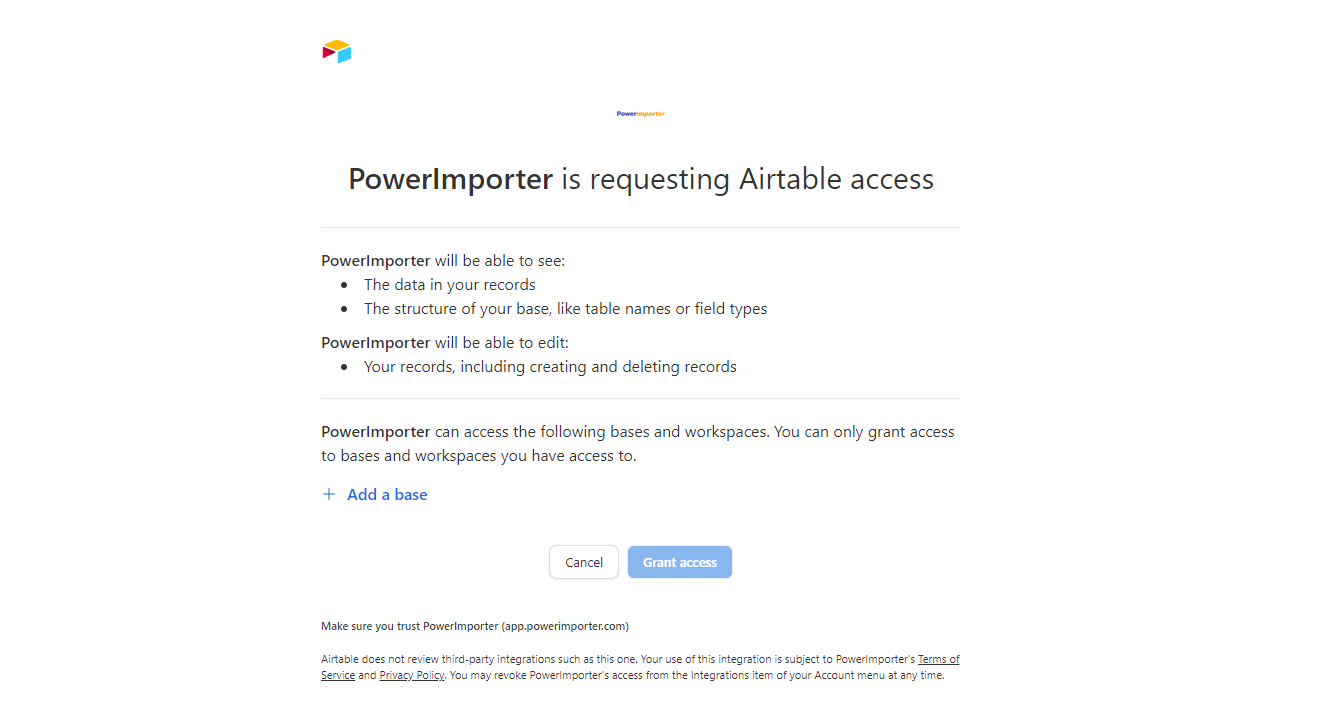Click the Cancel button
The image size is (1330, 715).
click(x=583, y=562)
